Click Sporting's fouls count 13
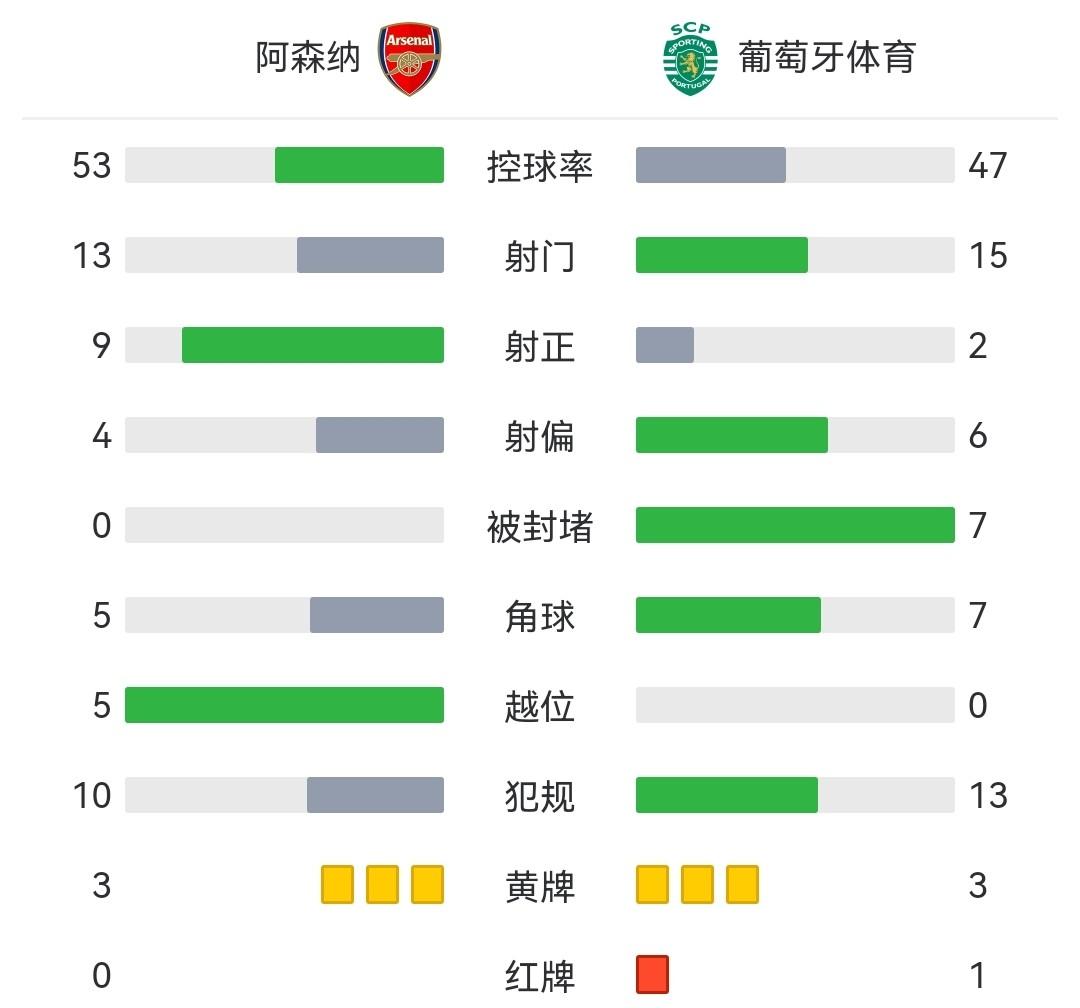Viewport: 1080px width, 1008px height. click(987, 796)
